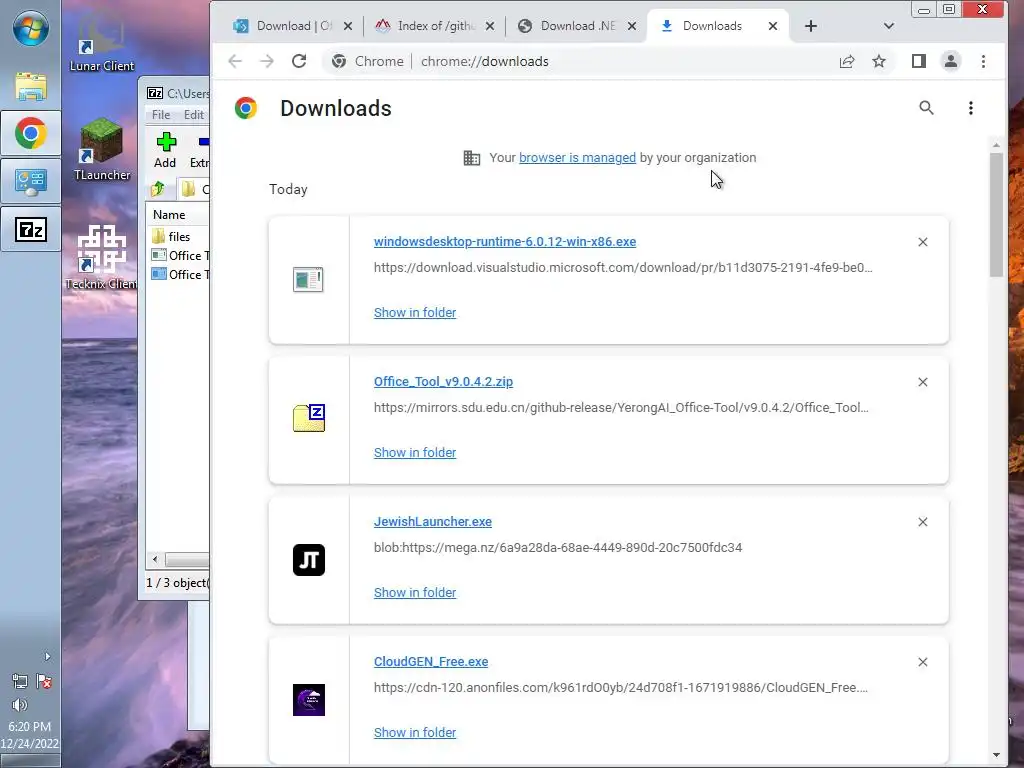
Task: Remove JewishLauncher.exe from the list
Action: tap(923, 522)
